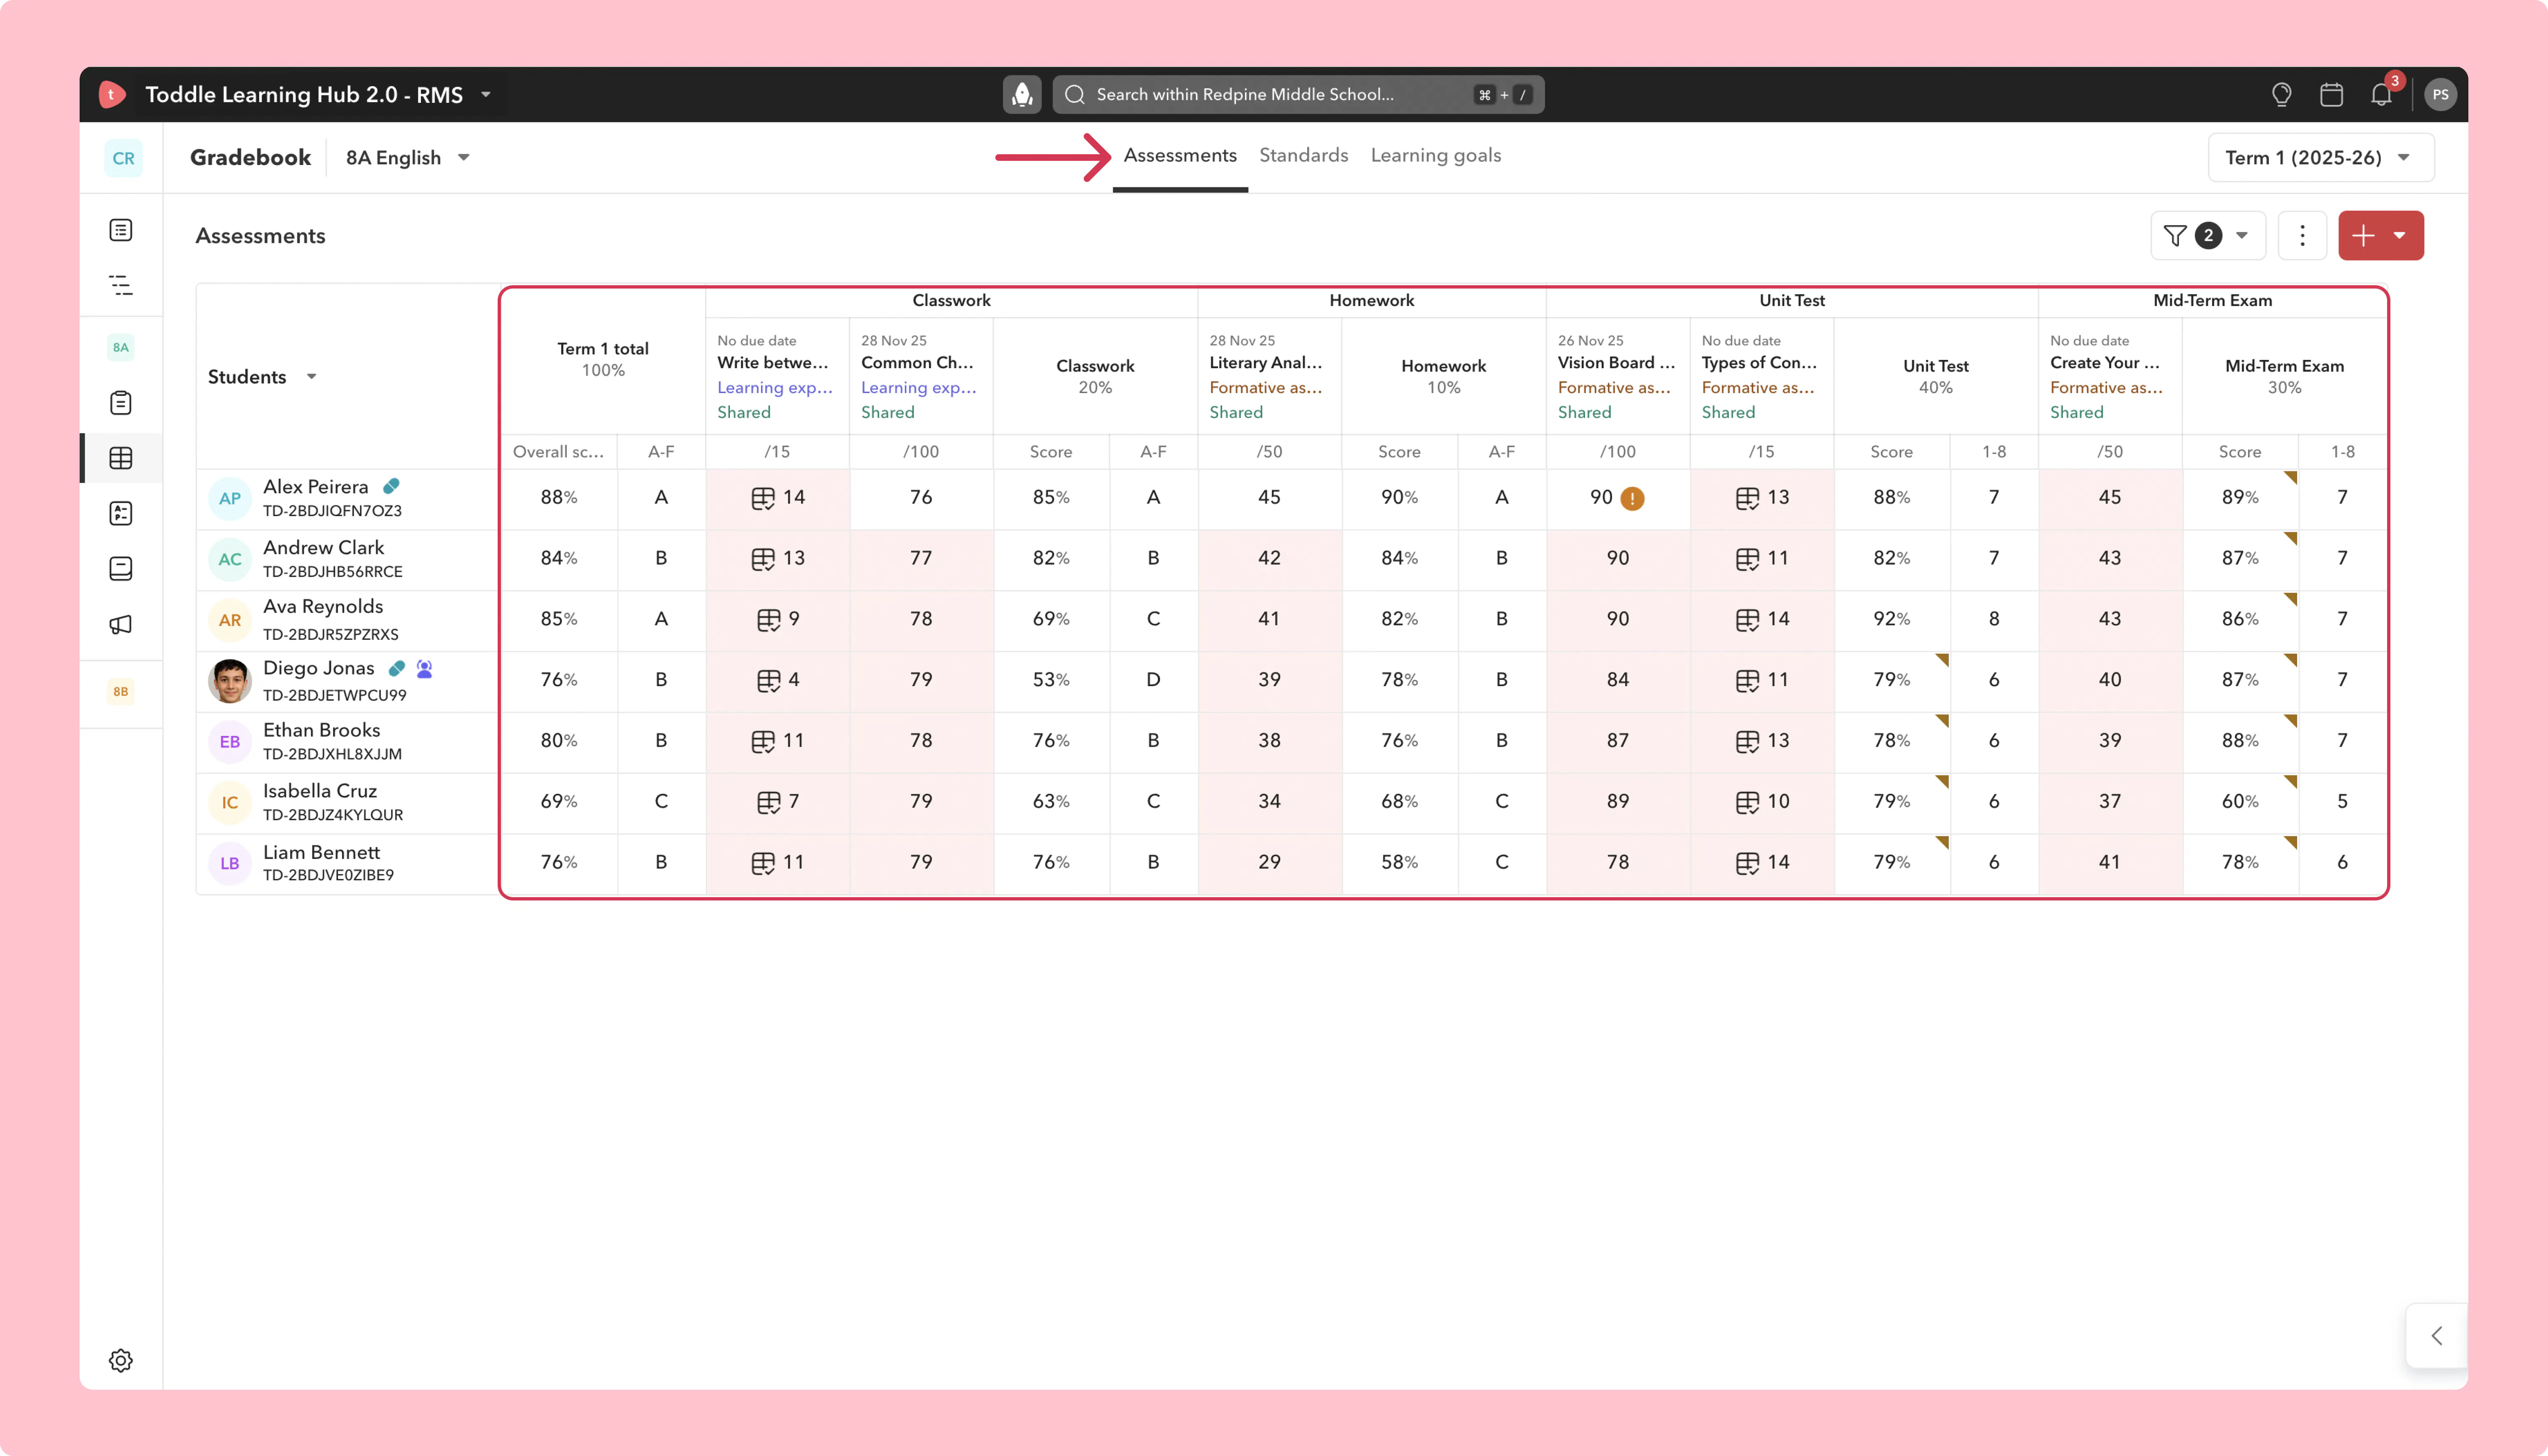This screenshot has width=2548, height=1456.
Task: Click the orange warning icon beside Alex's 90
Action: pos(1632,498)
